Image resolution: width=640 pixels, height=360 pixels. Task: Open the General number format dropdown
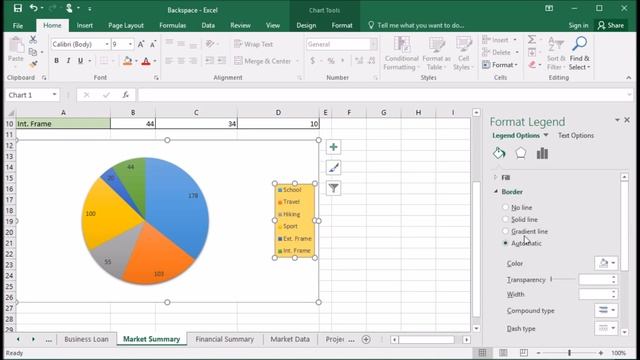point(373,44)
